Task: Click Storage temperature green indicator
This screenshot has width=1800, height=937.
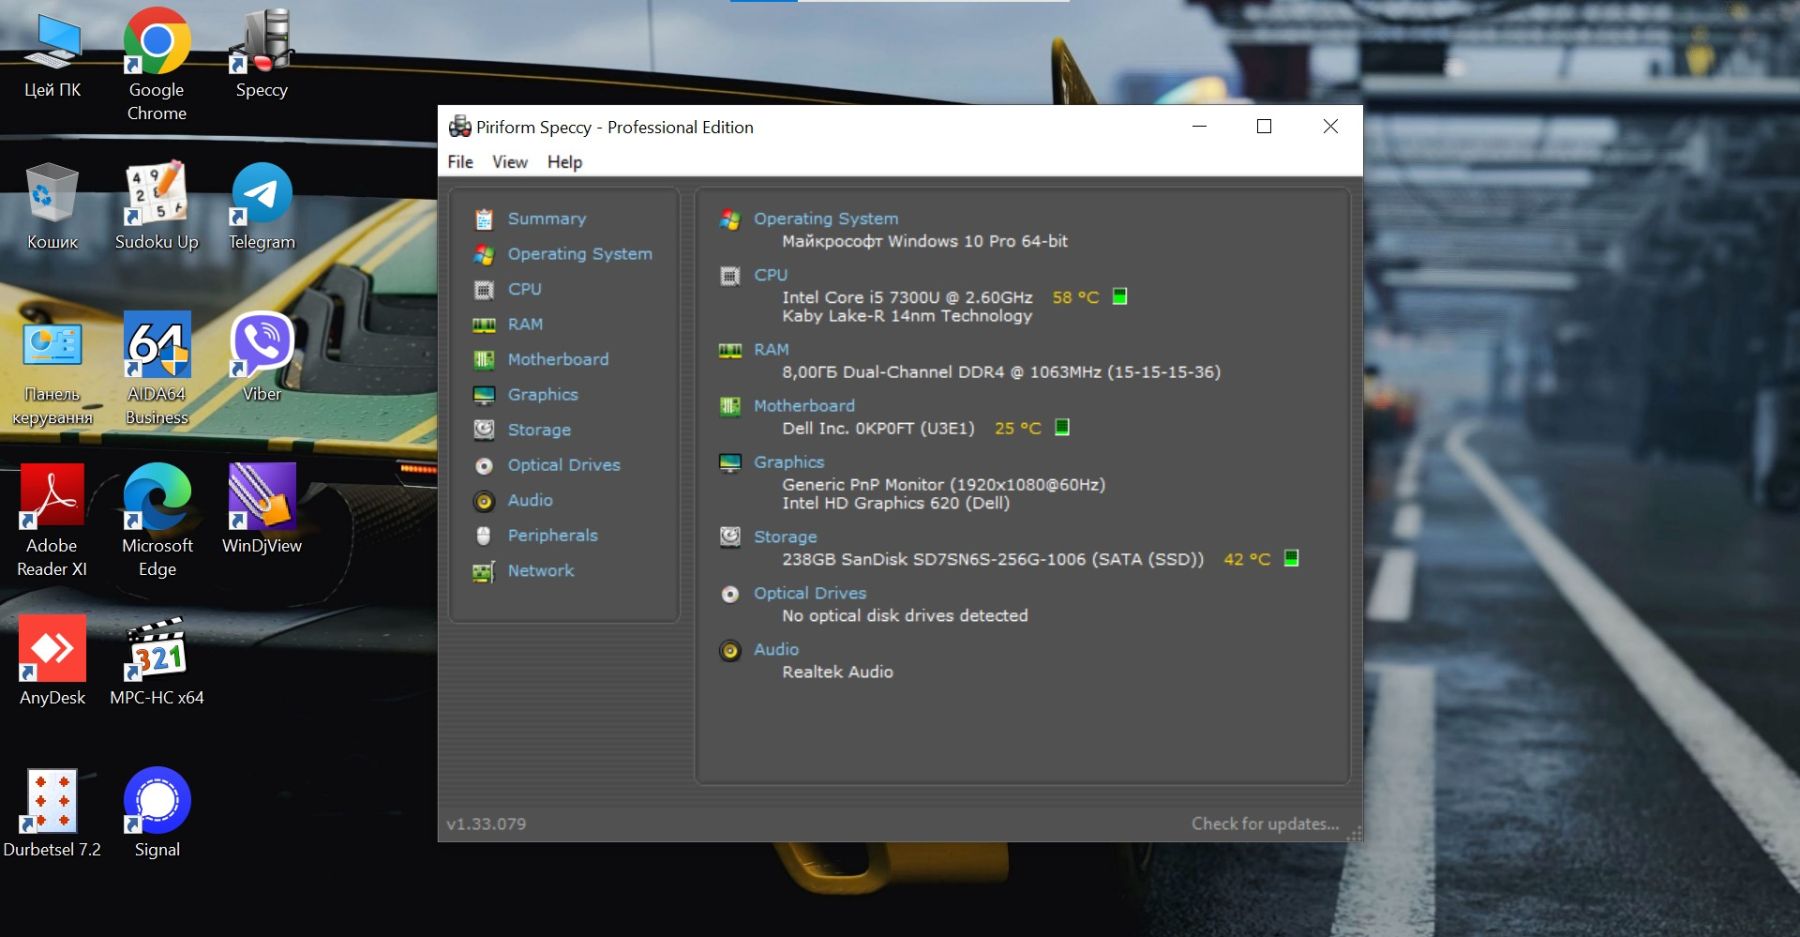Action: click(x=1291, y=558)
